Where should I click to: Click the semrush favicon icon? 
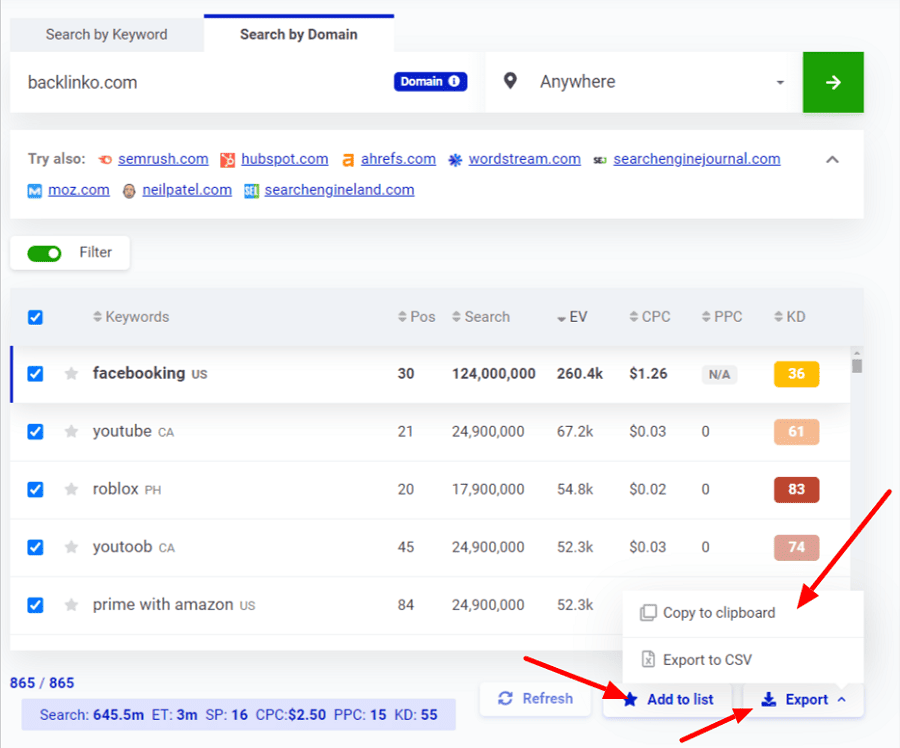coord(105,160)
